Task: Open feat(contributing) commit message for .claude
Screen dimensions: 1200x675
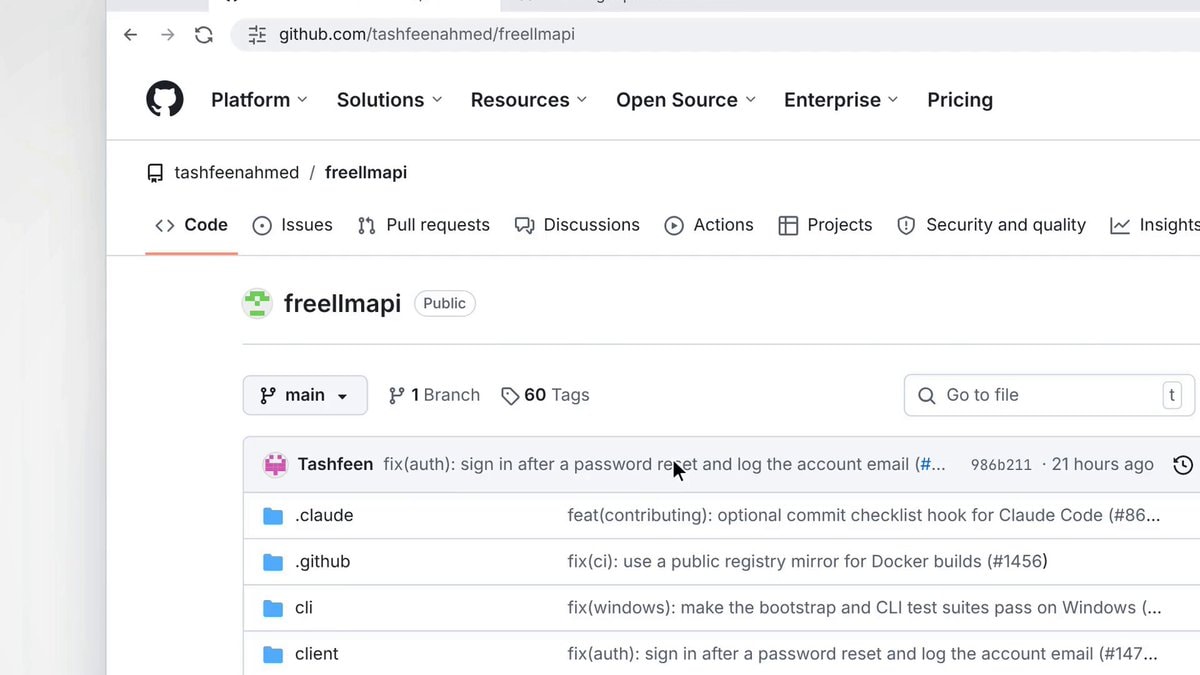Action: point(864,516)
